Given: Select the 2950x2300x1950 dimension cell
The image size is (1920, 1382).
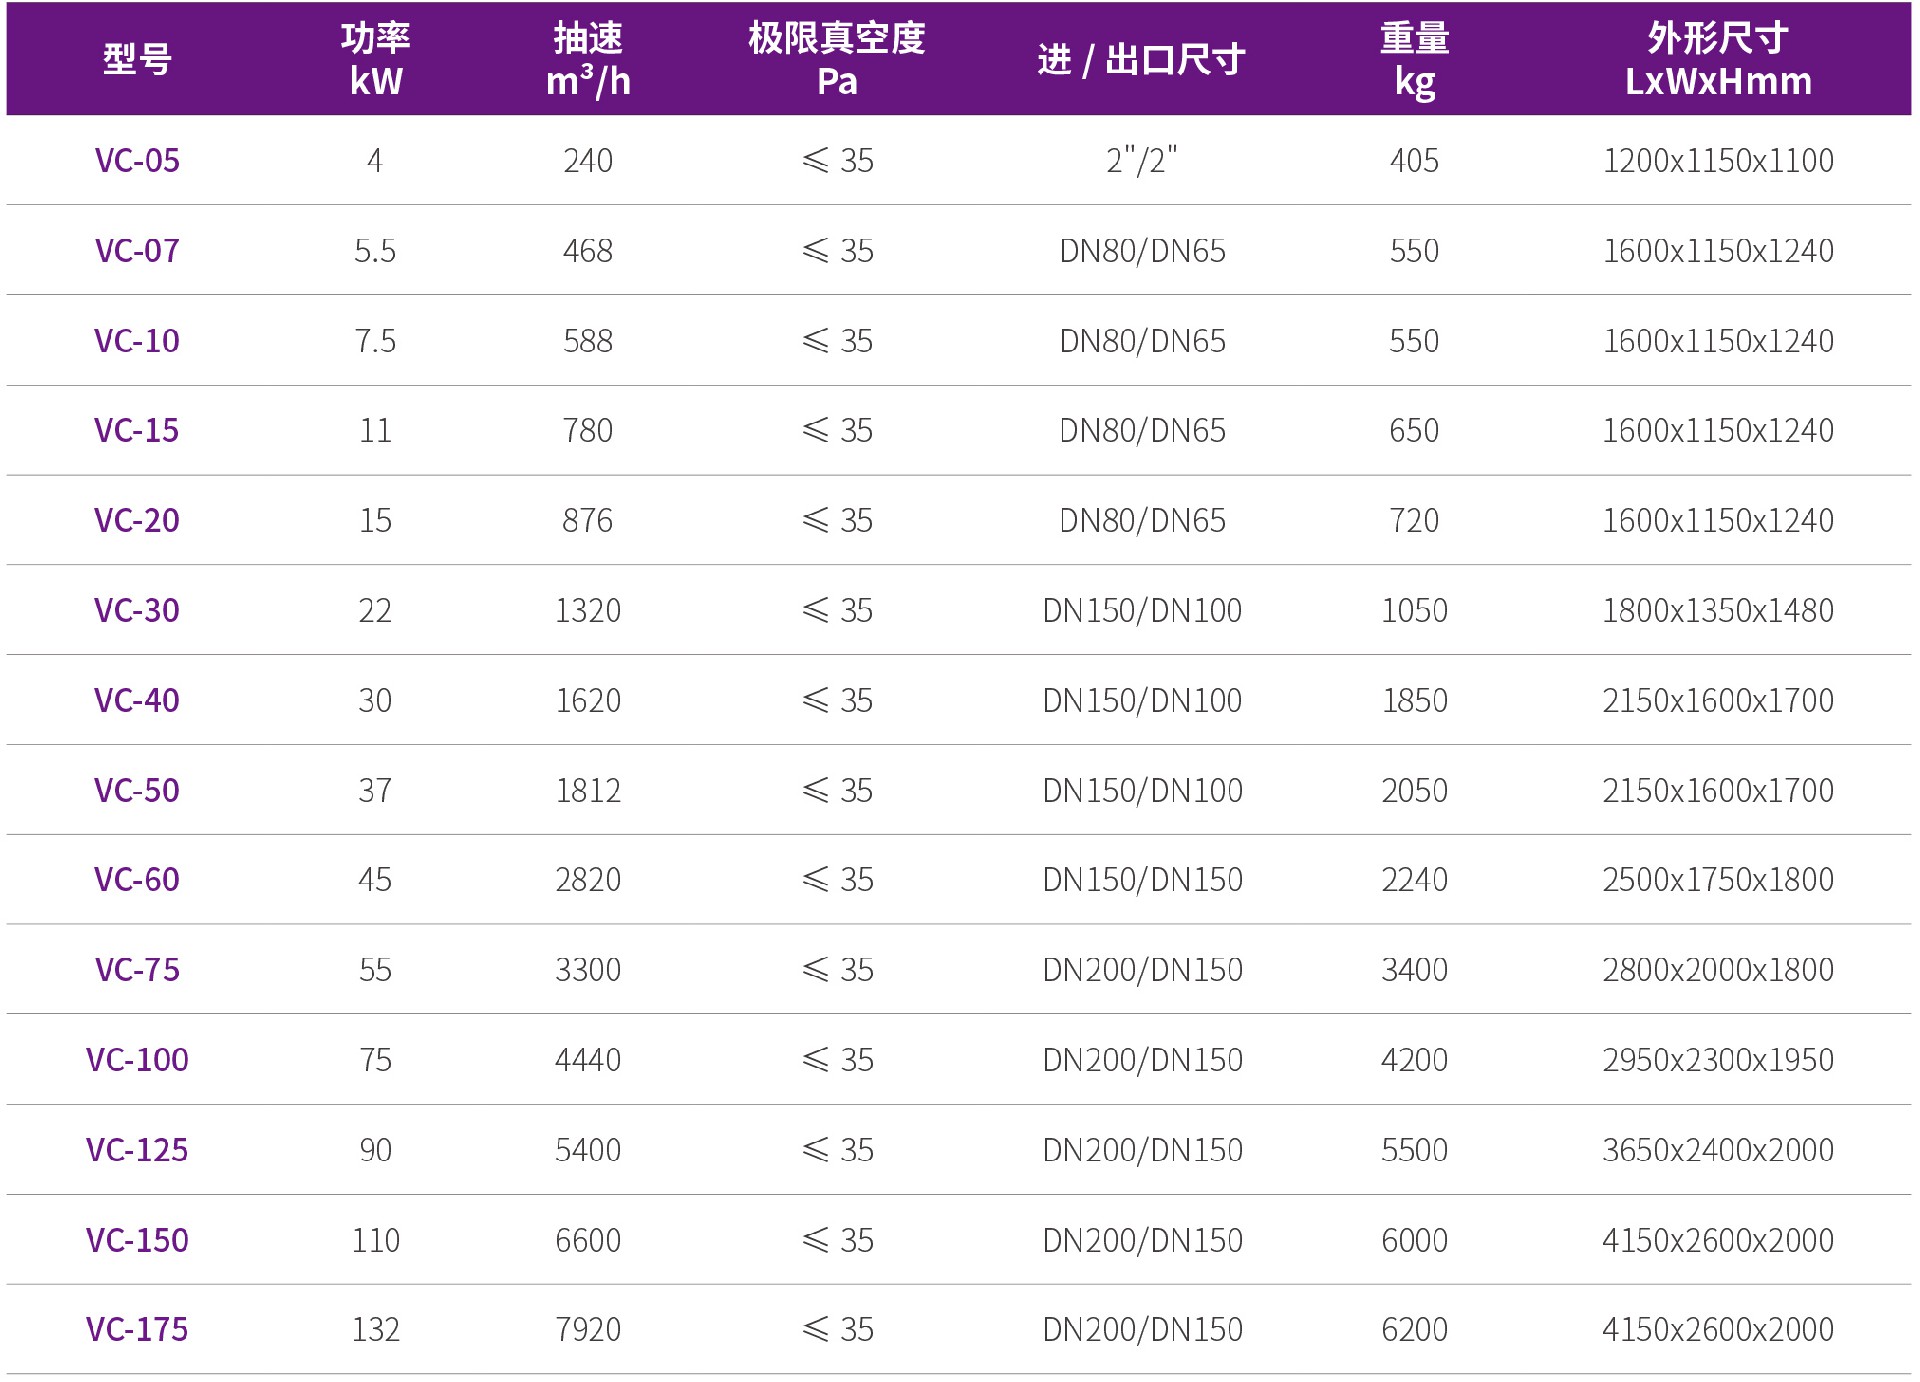Looking at the screenshot, I should coord(1717,1060).
